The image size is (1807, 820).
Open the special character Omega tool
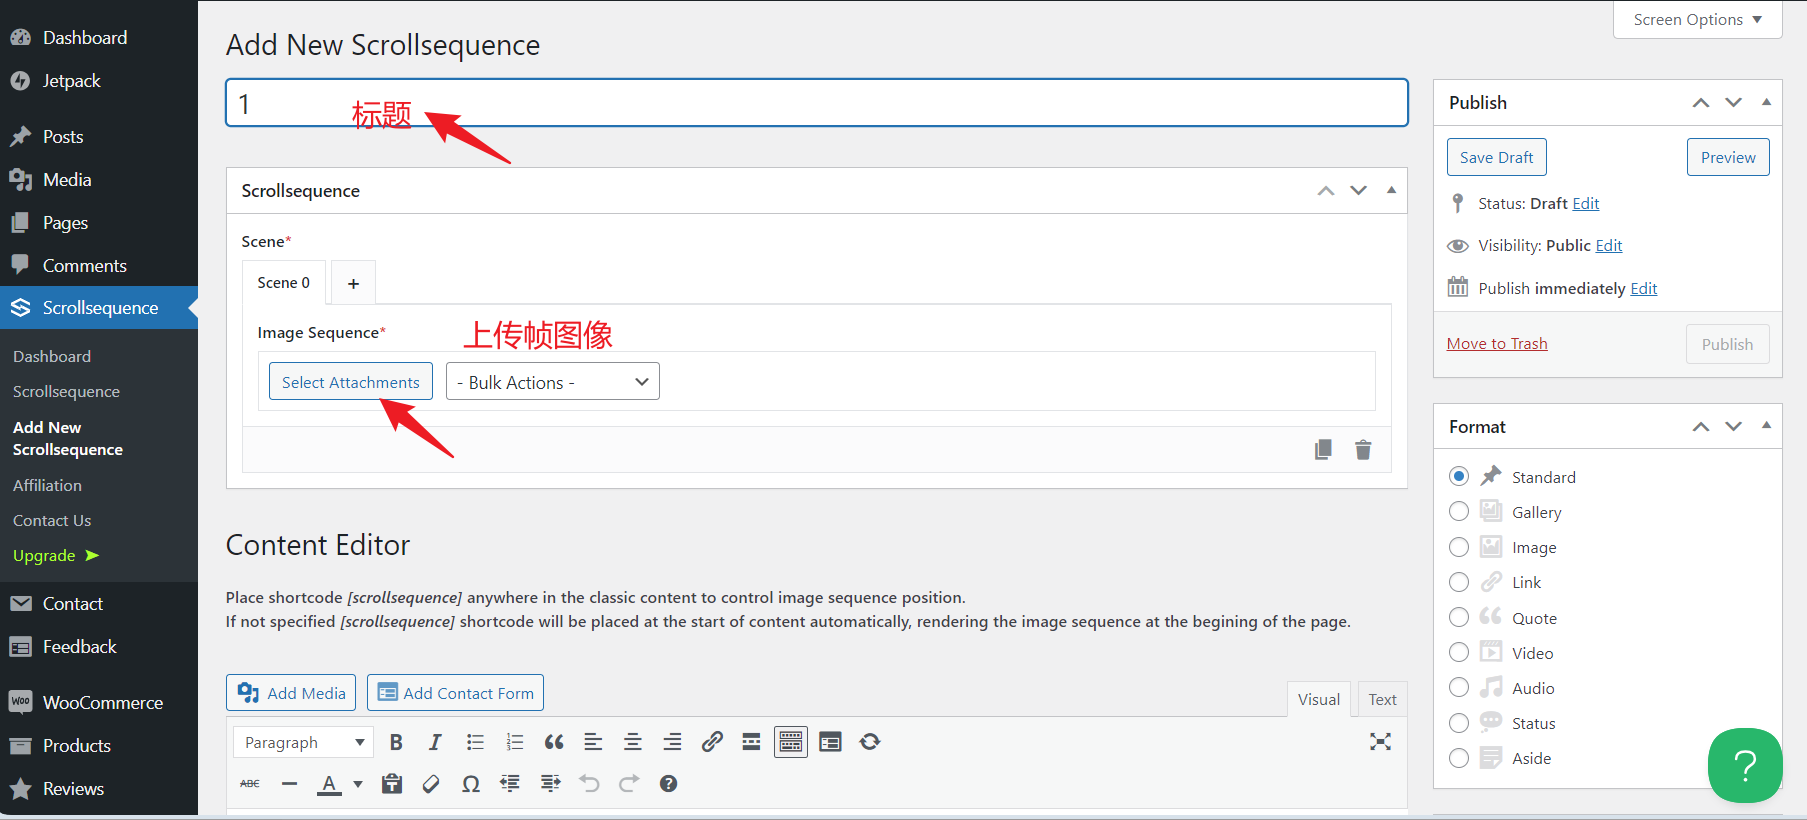click(x=471, y=784)
